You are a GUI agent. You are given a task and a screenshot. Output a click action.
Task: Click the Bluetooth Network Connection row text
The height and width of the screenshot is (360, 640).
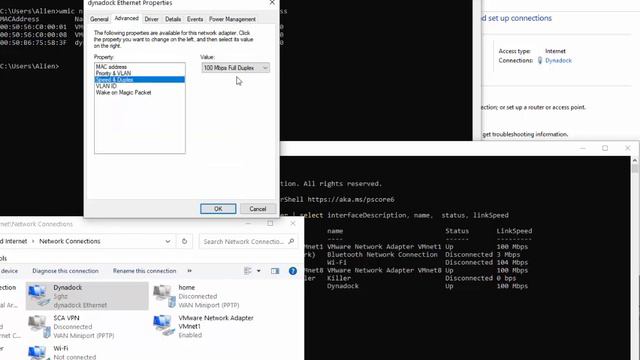point(382,255)
